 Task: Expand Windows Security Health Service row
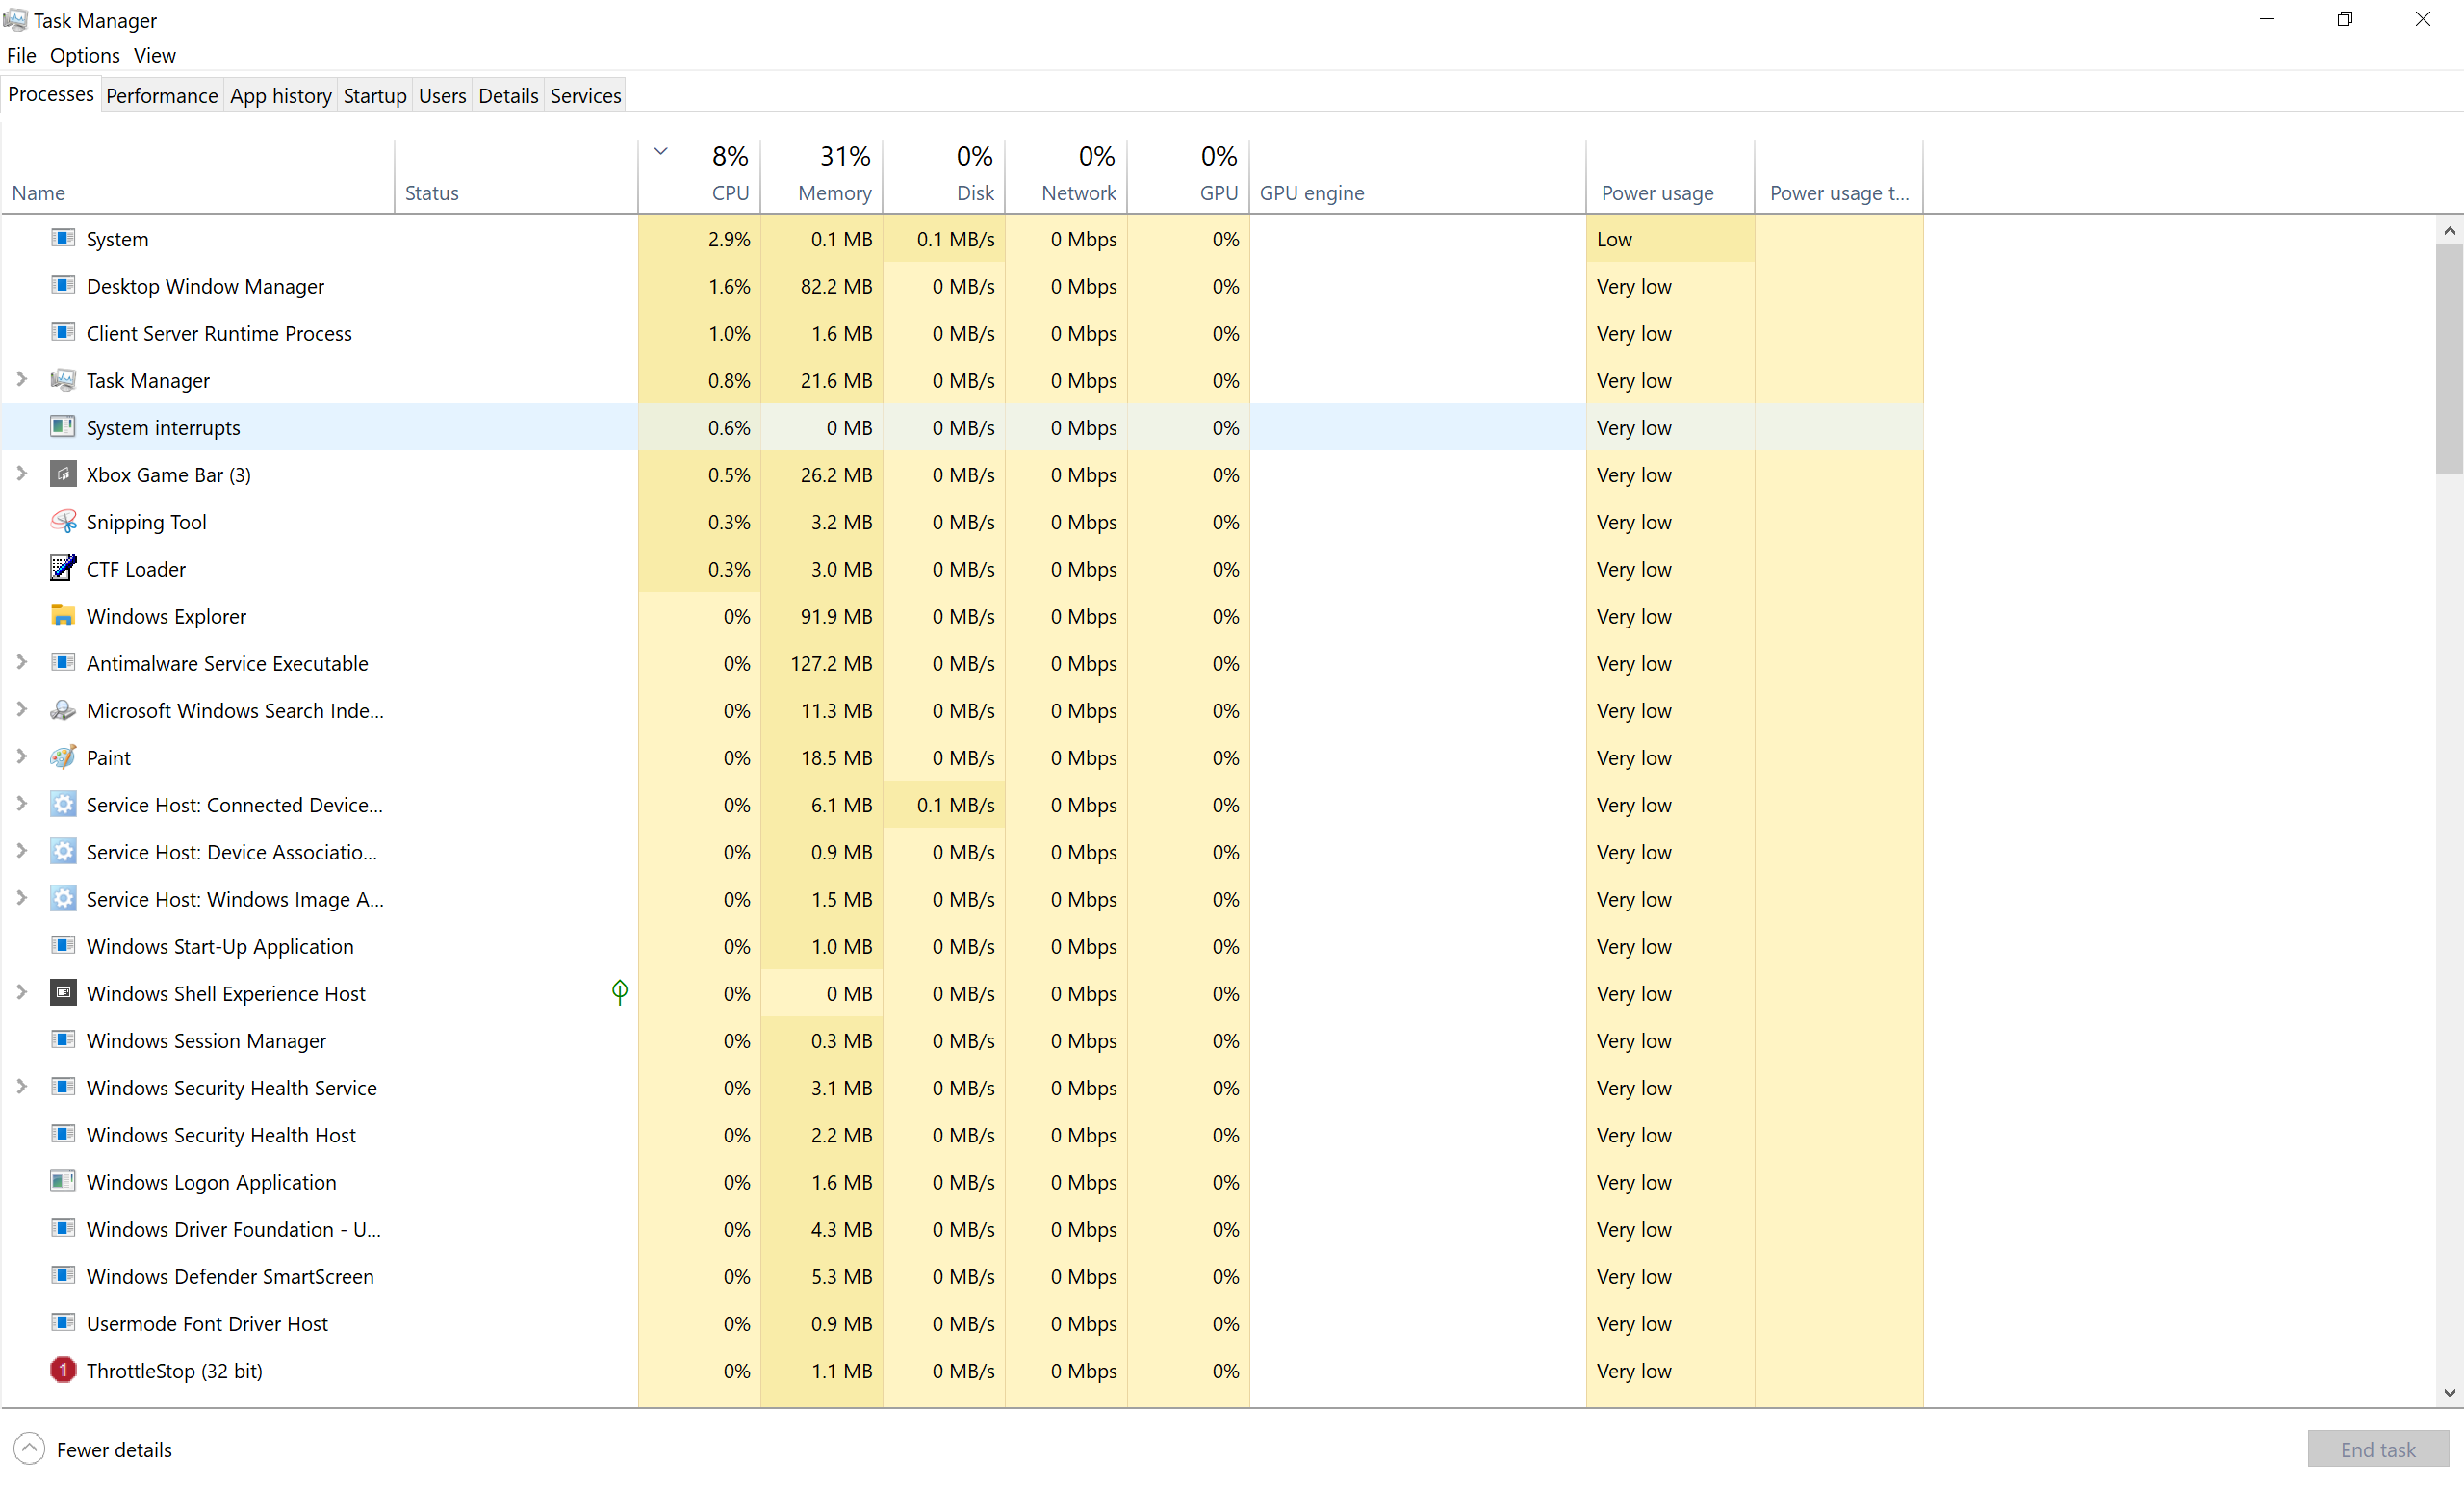[21, 1086]
